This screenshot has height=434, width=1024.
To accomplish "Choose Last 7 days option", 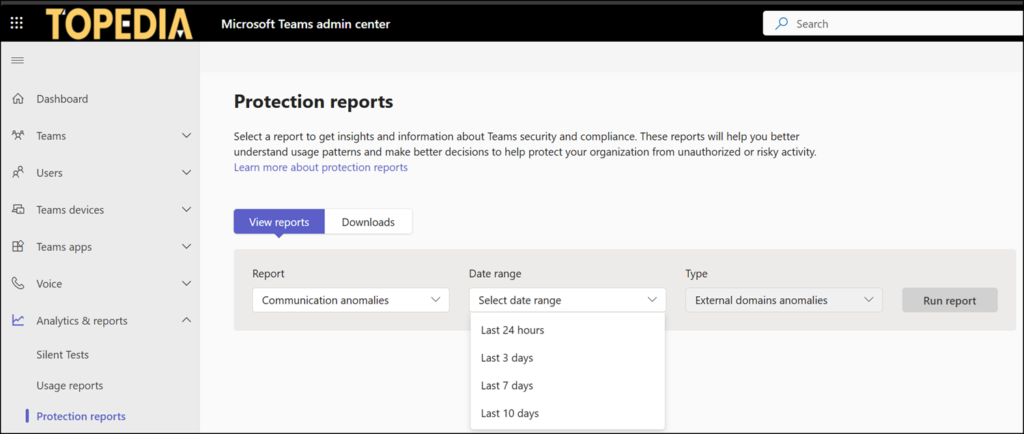I will tap(568, 386).
